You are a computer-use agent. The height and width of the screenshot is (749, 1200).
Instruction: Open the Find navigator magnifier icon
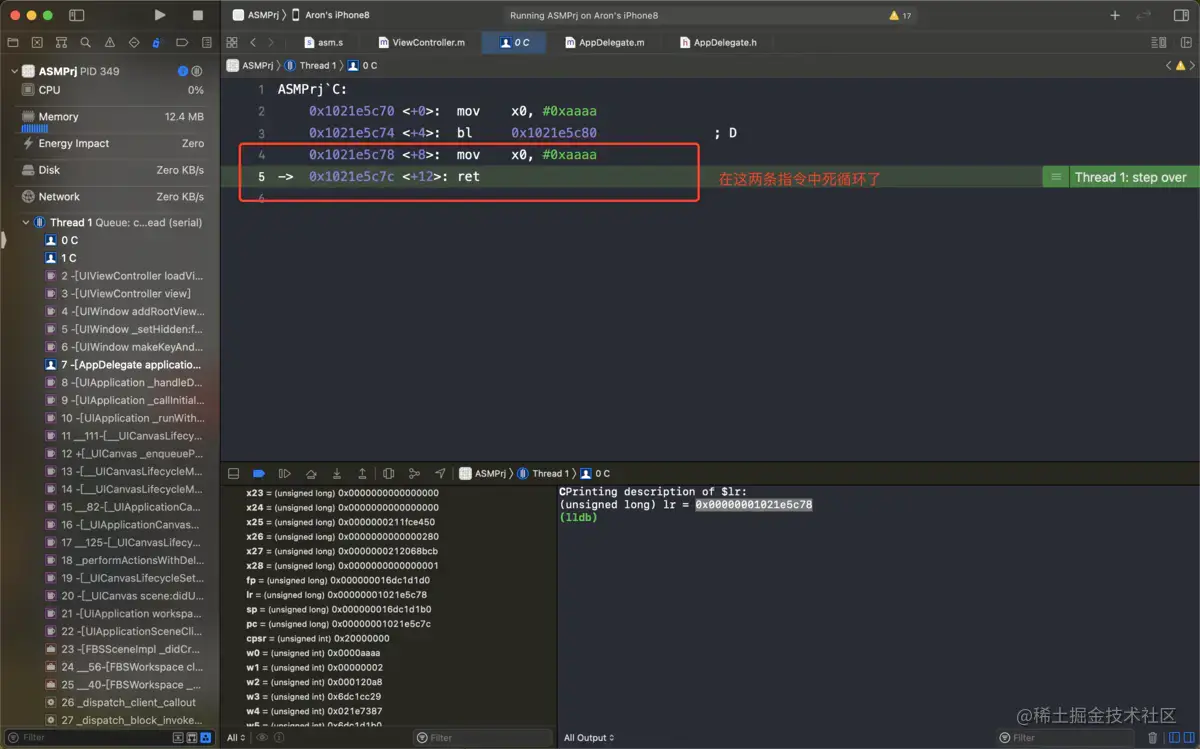tap(85, 43)
